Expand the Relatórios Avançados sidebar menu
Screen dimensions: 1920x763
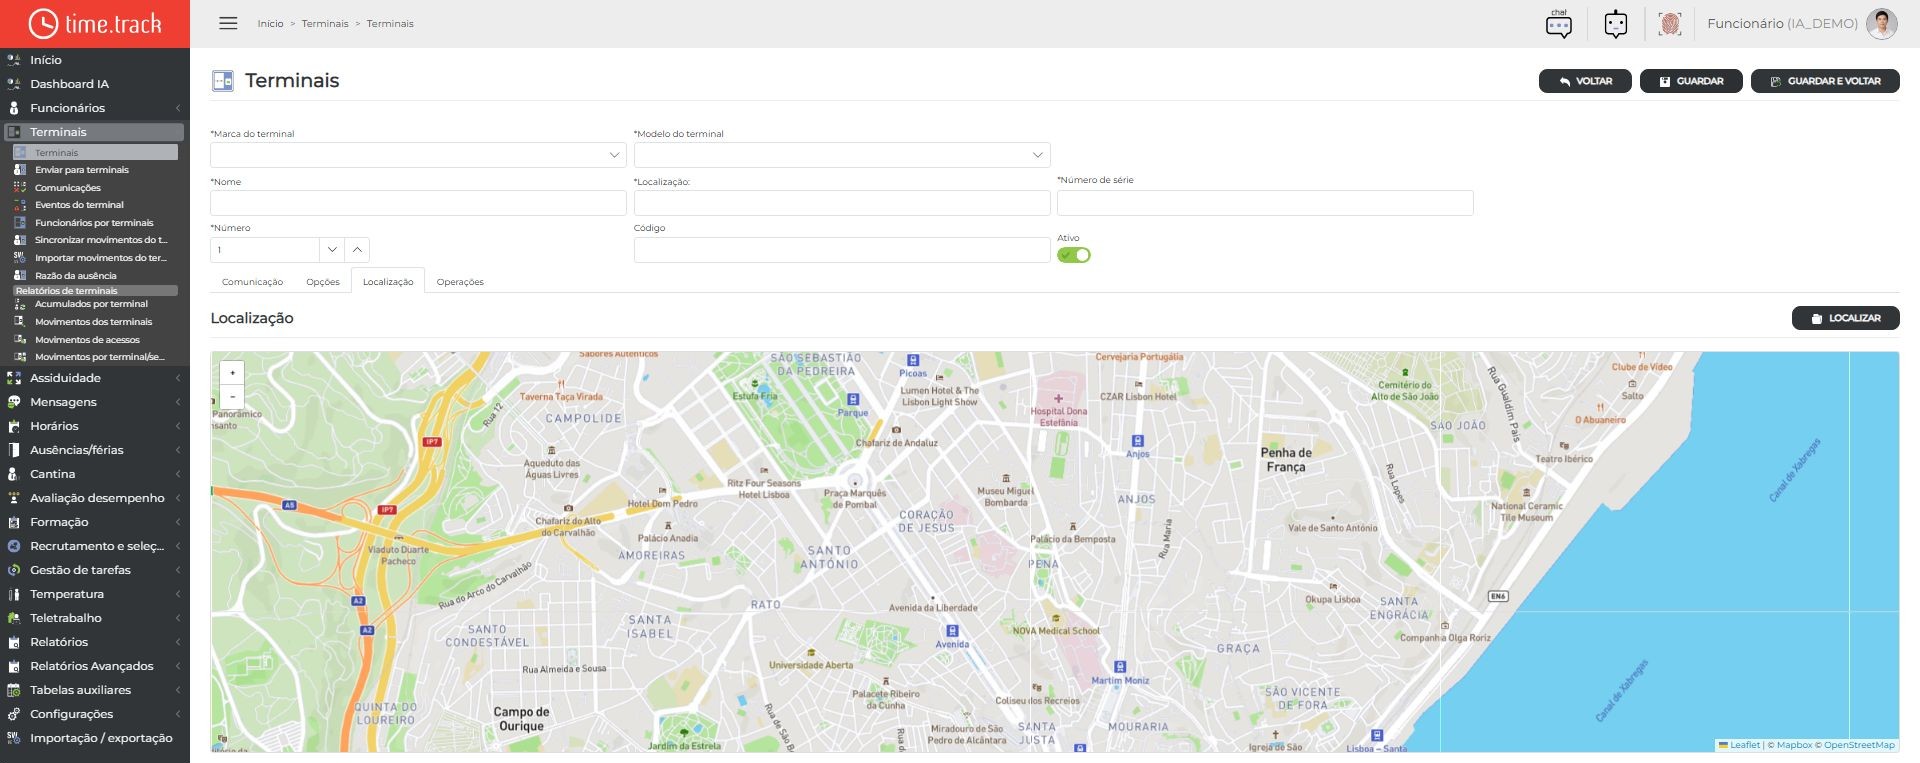click(95, 666)
